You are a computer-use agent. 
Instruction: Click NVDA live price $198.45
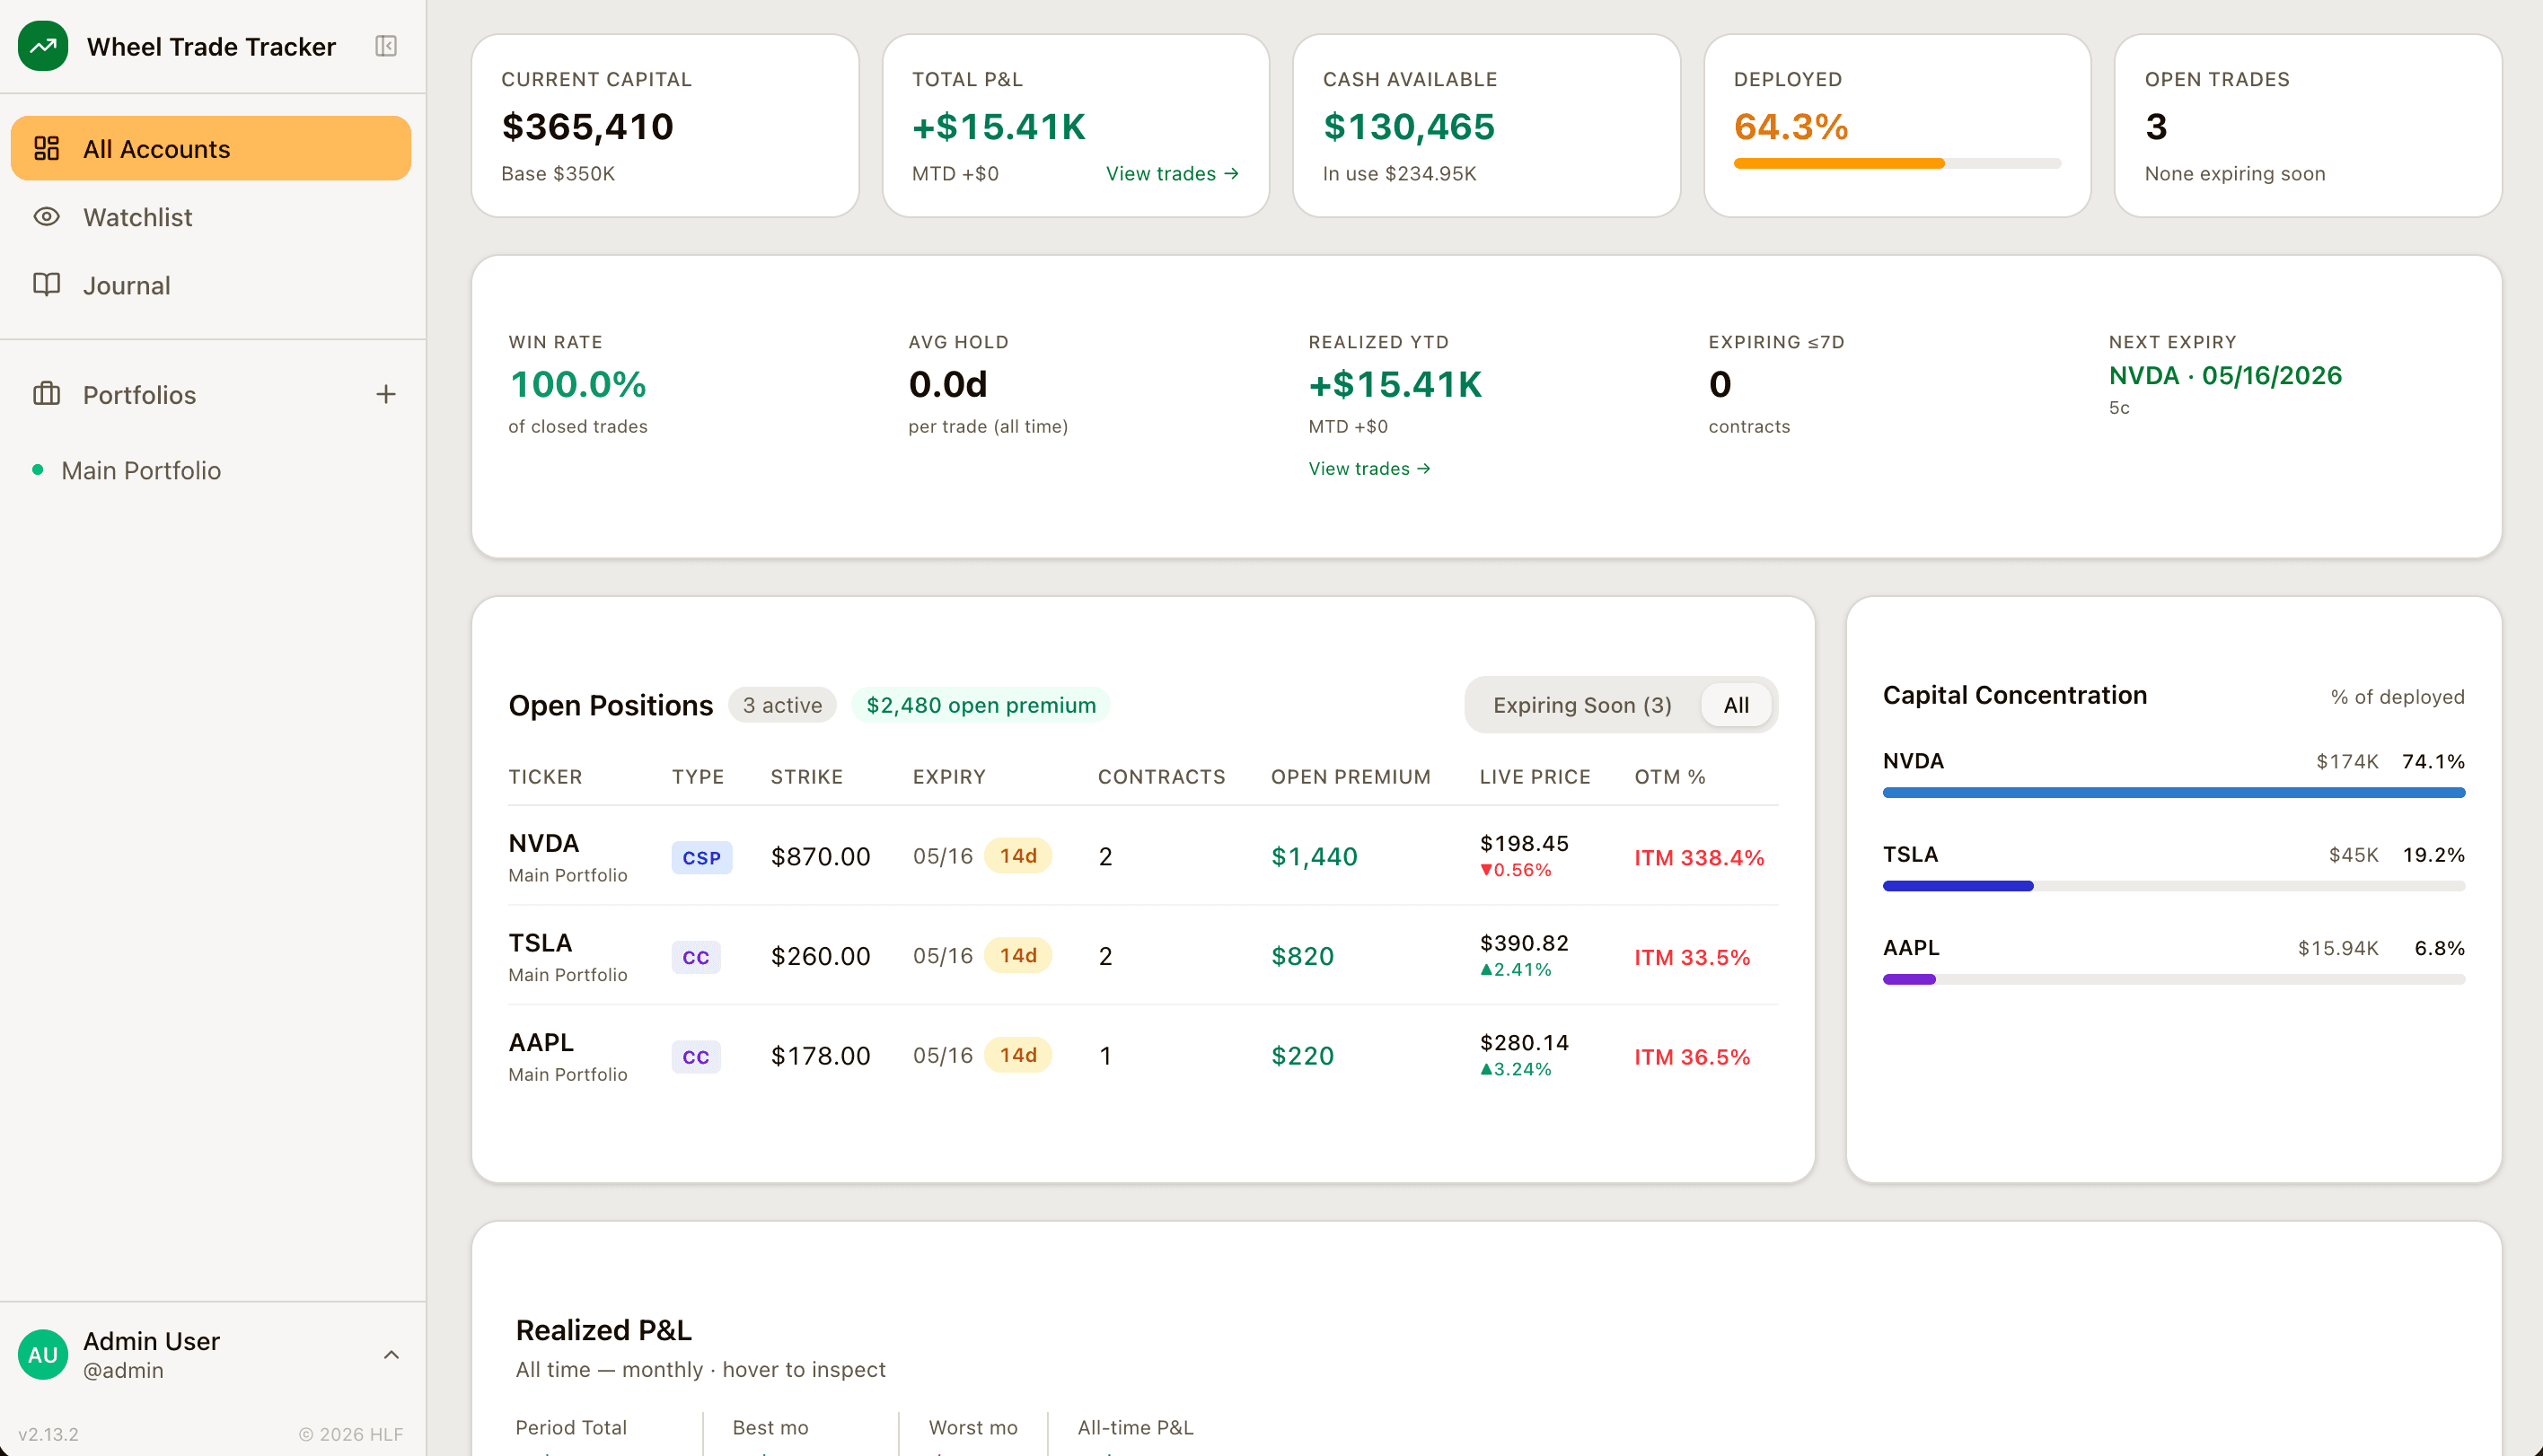pos(1524,843)
